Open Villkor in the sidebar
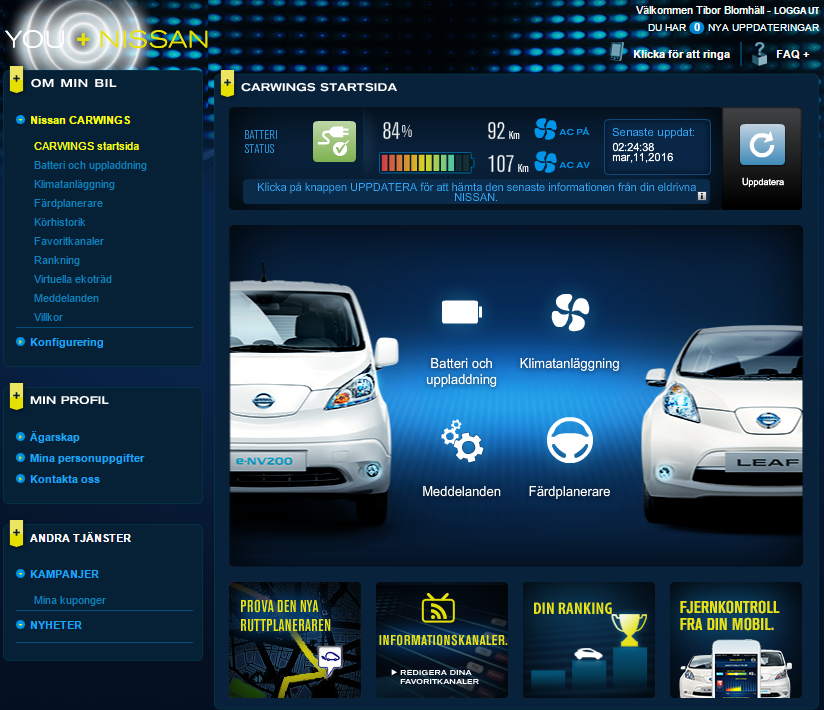Screen dimensions: 824x710 coord(48,317)
